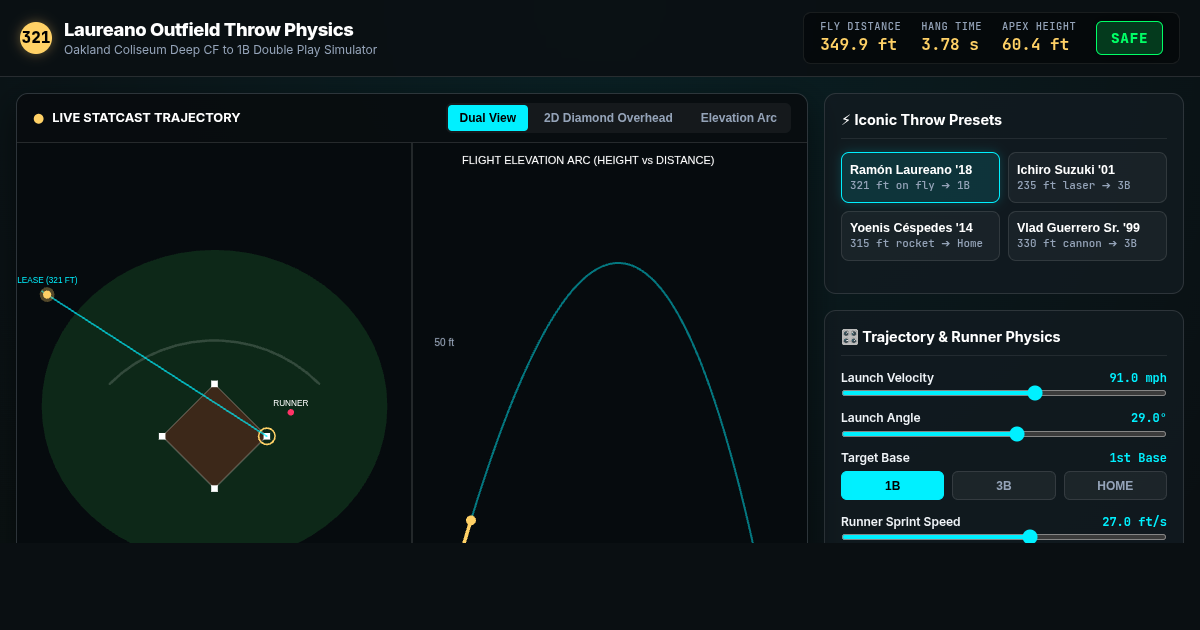Viewport: 1200px width, 630px height.
Task: Click the 27.0 ft/s sprint speed value
Action: point(1134,522)
